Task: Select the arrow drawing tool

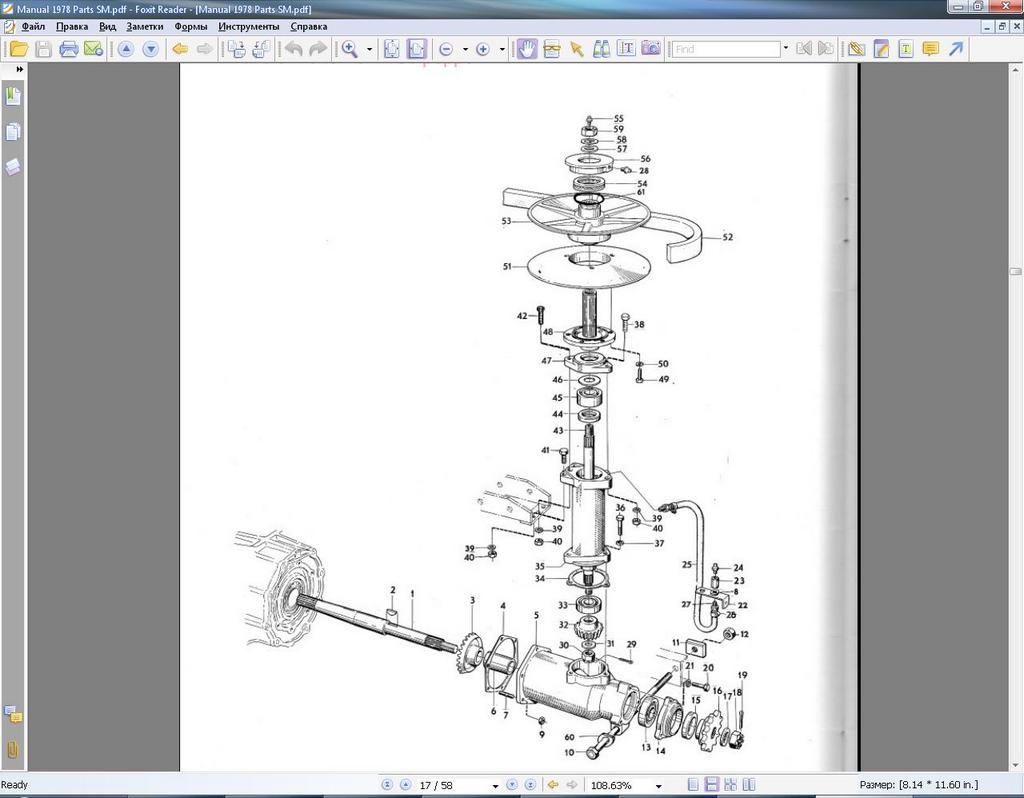Action: click(x=956, y=48)
